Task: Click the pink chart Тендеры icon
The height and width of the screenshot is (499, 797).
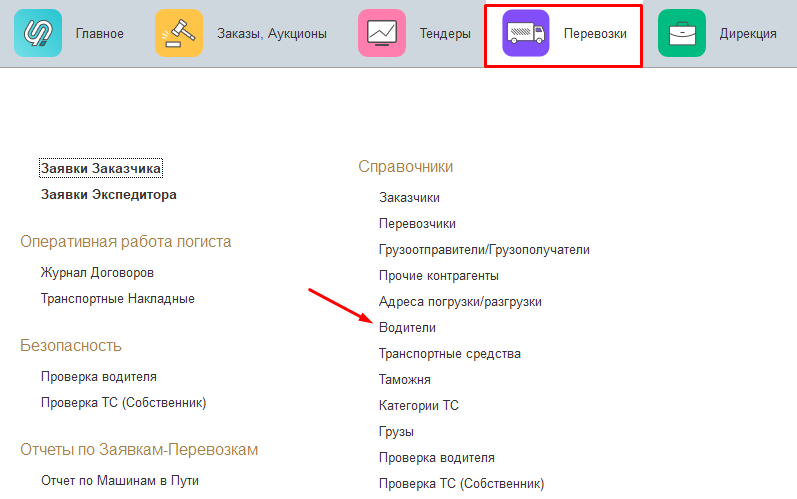Action: tap(382, 33)
